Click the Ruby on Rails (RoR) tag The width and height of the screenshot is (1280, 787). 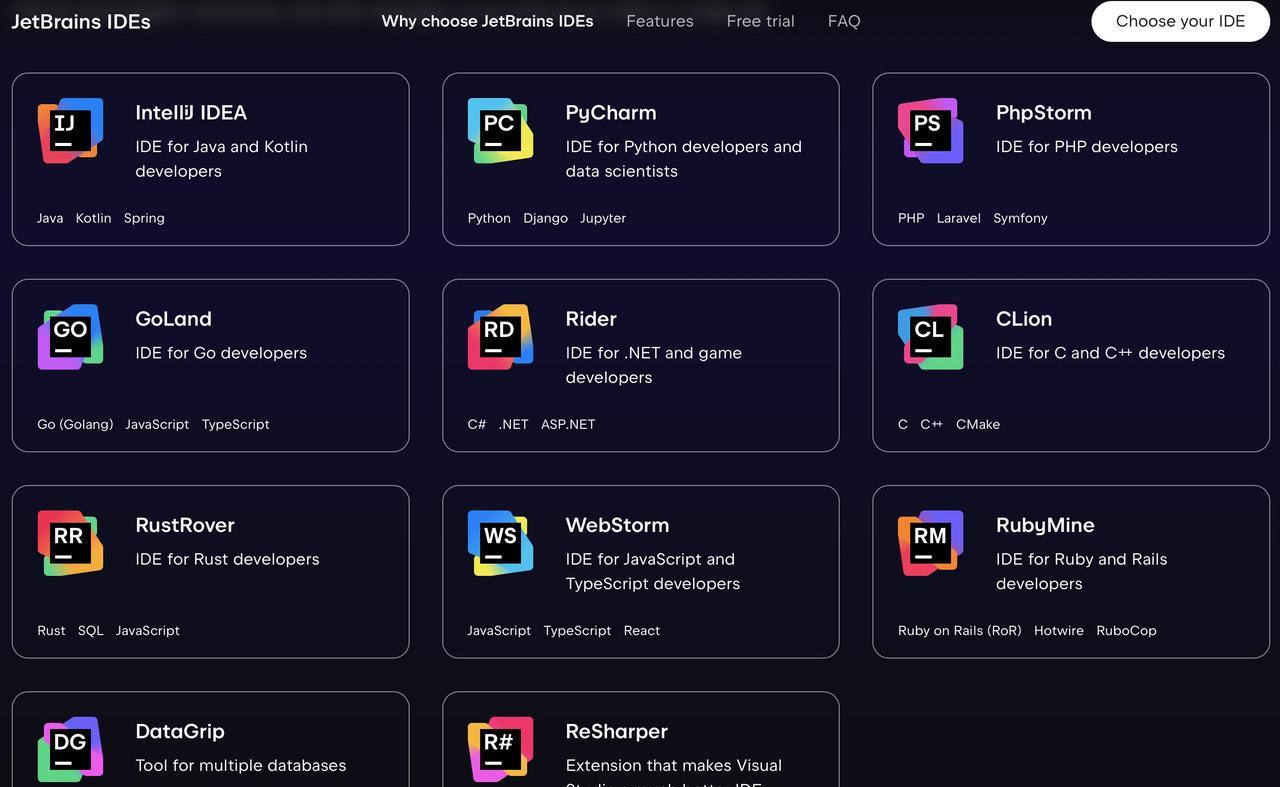[x=960, y=630]
